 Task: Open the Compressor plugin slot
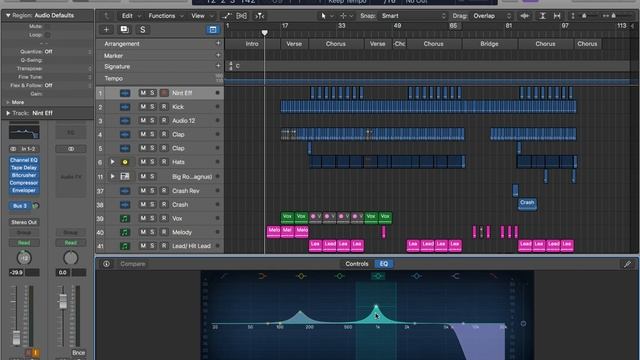tap(24, 183)
